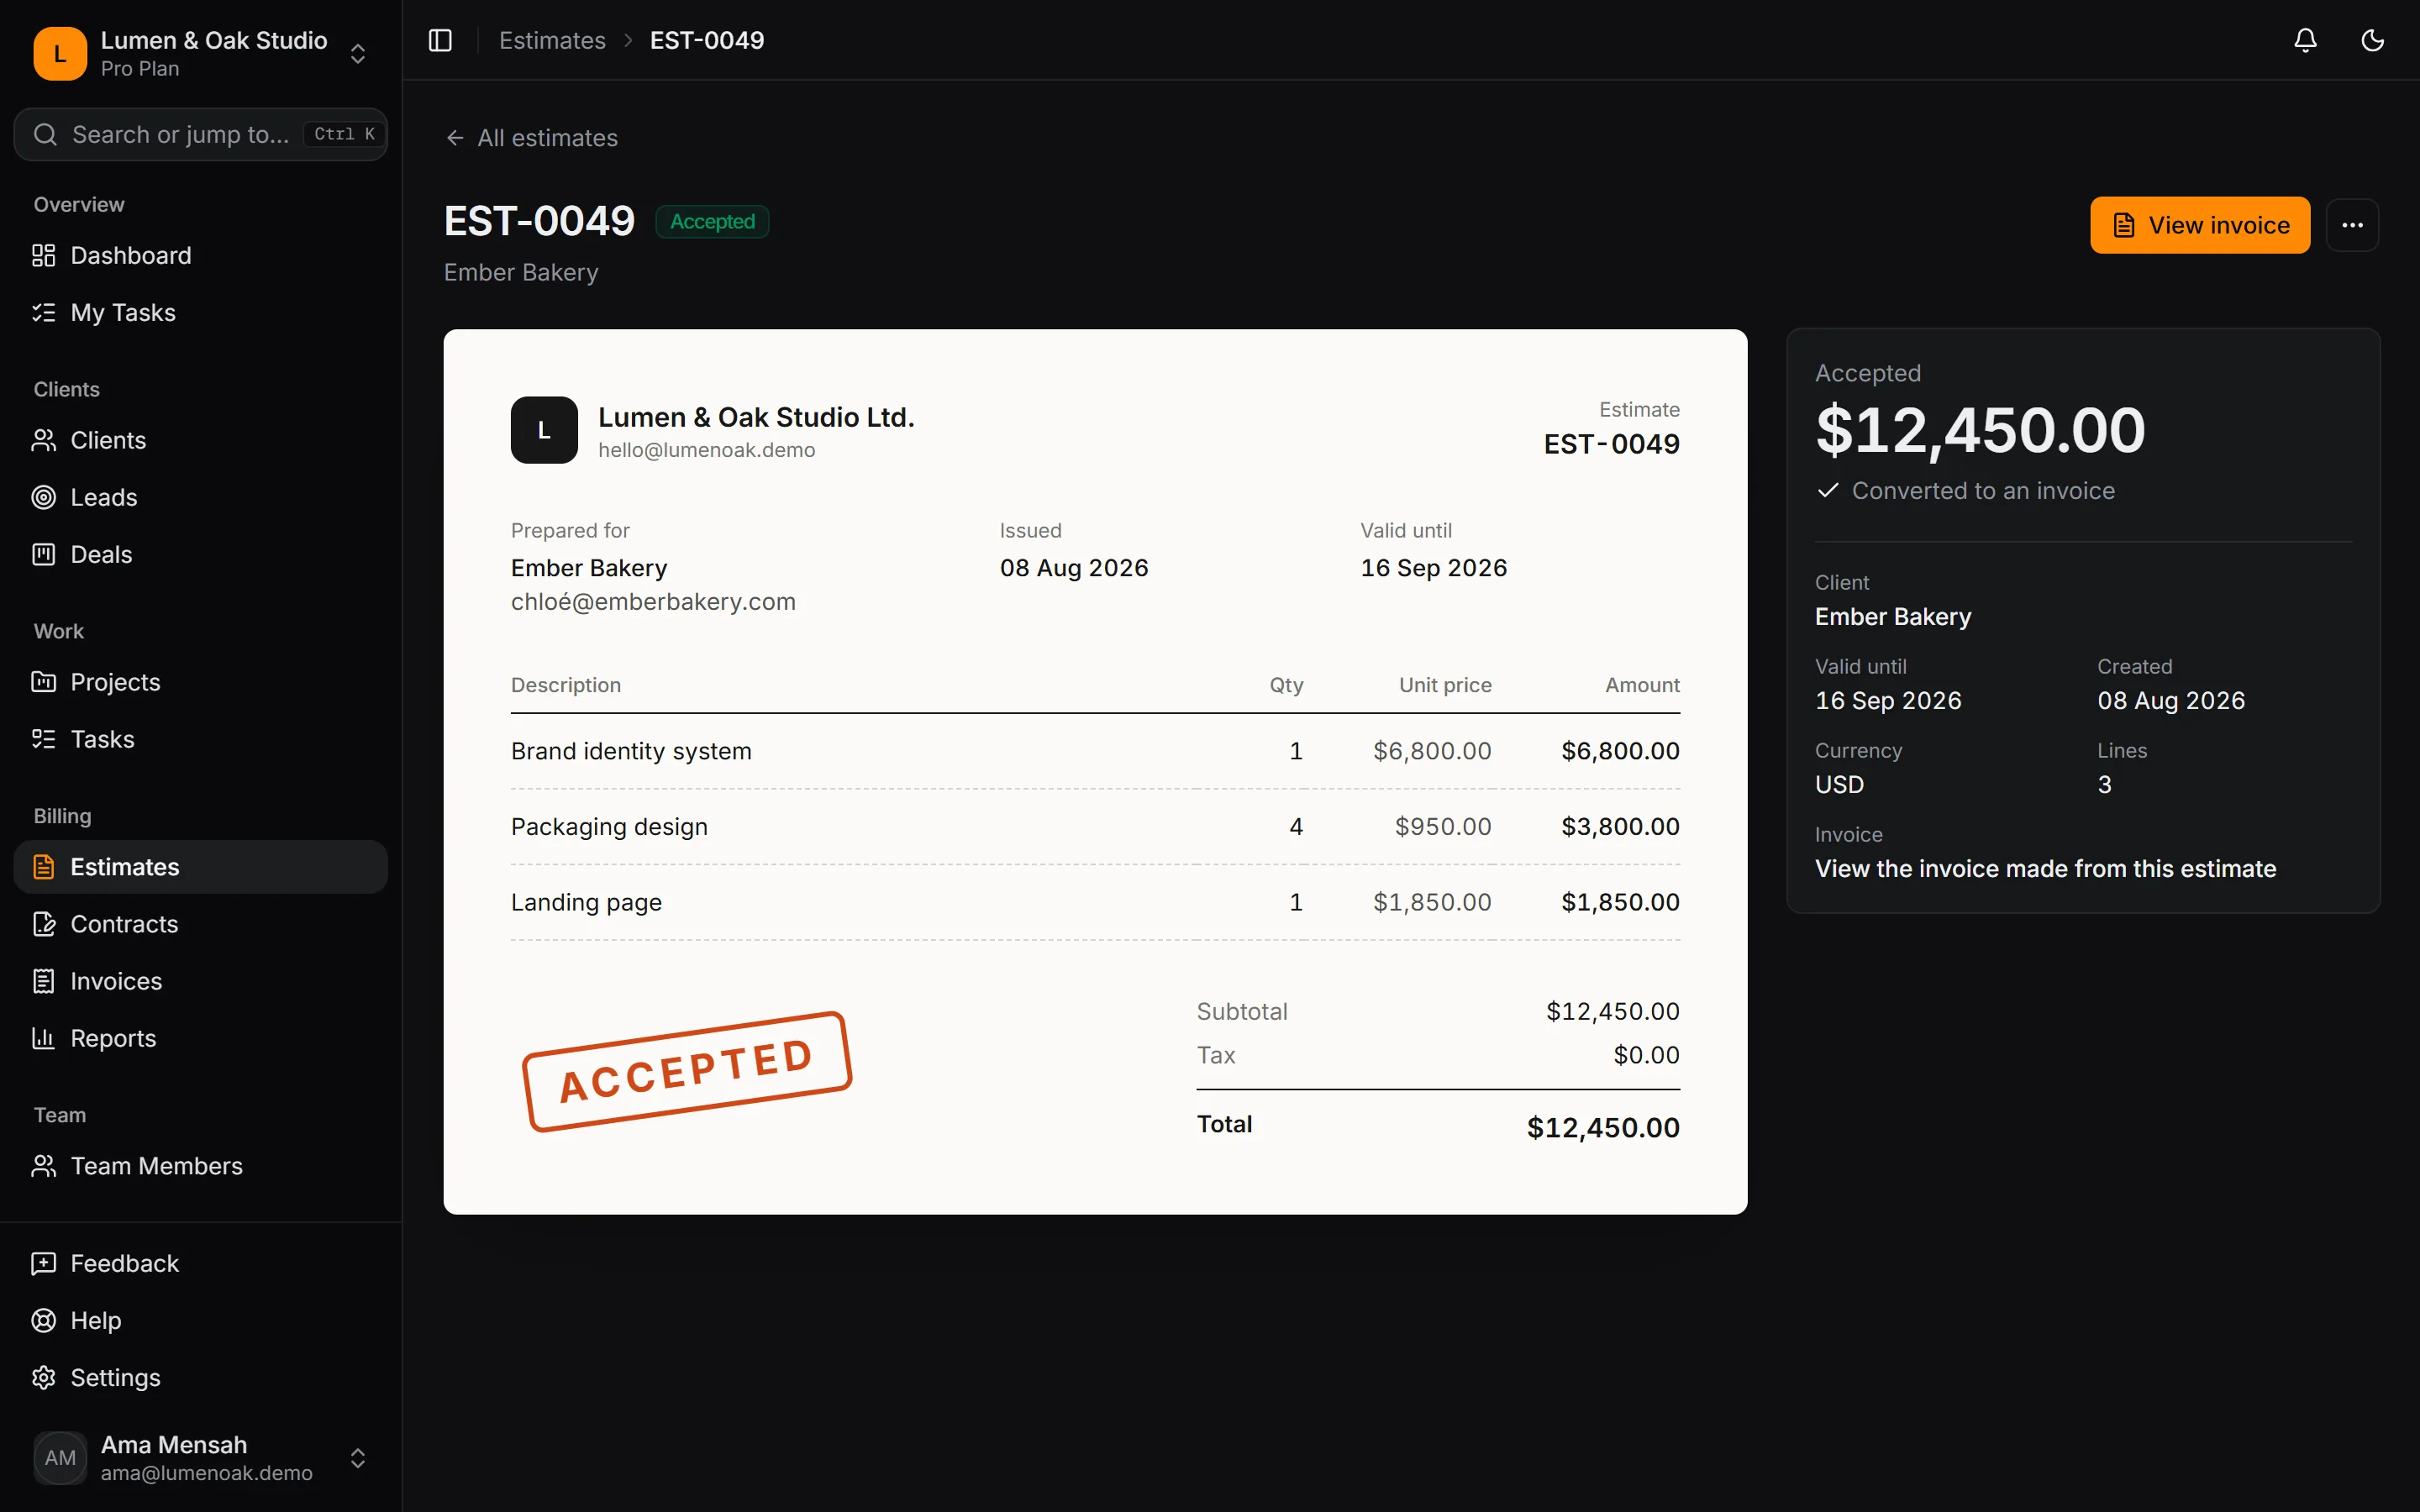Open Reports in the sidebar
This screenshot has height=1512, width=2420.
200,1038
